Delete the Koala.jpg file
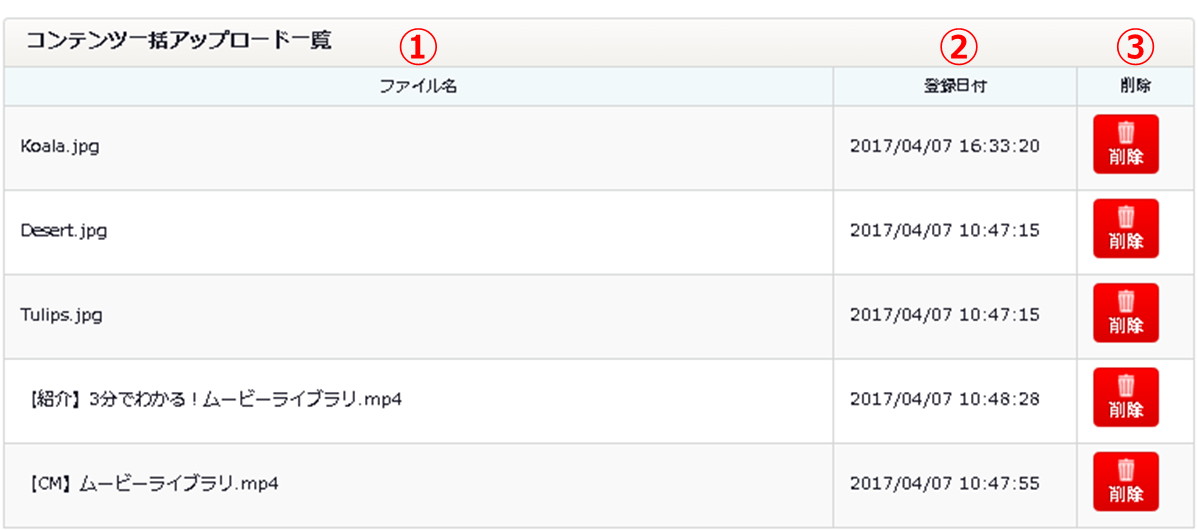Image resolution: width=1198 pixels, height=530 pixels. (1125, 145)
